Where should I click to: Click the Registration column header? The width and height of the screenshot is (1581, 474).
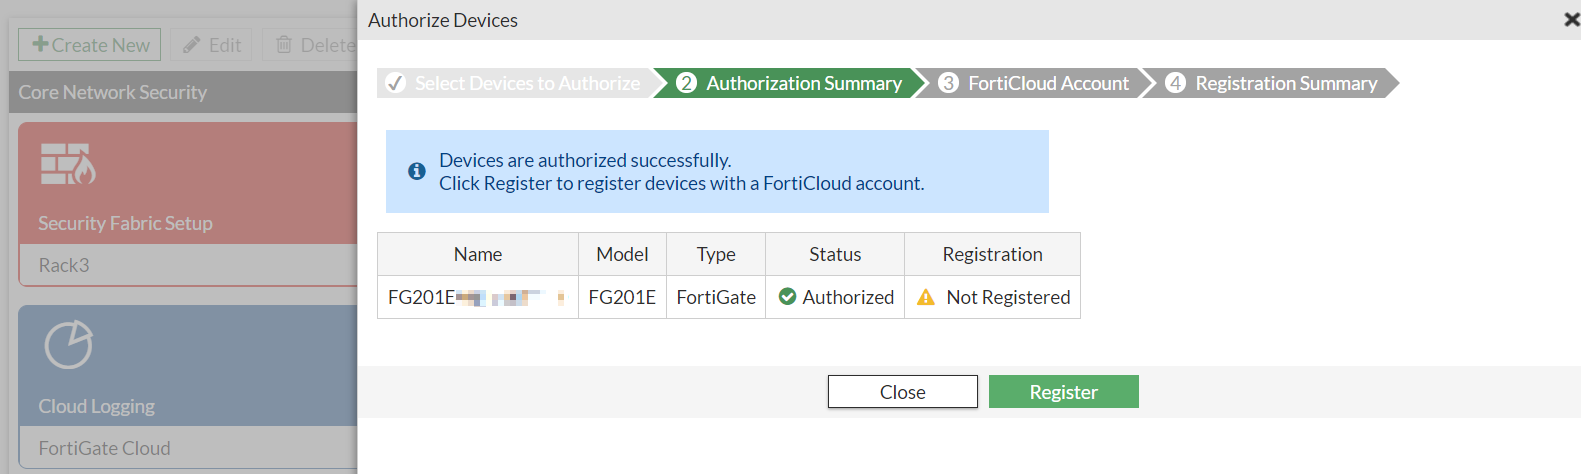(992, 254)
